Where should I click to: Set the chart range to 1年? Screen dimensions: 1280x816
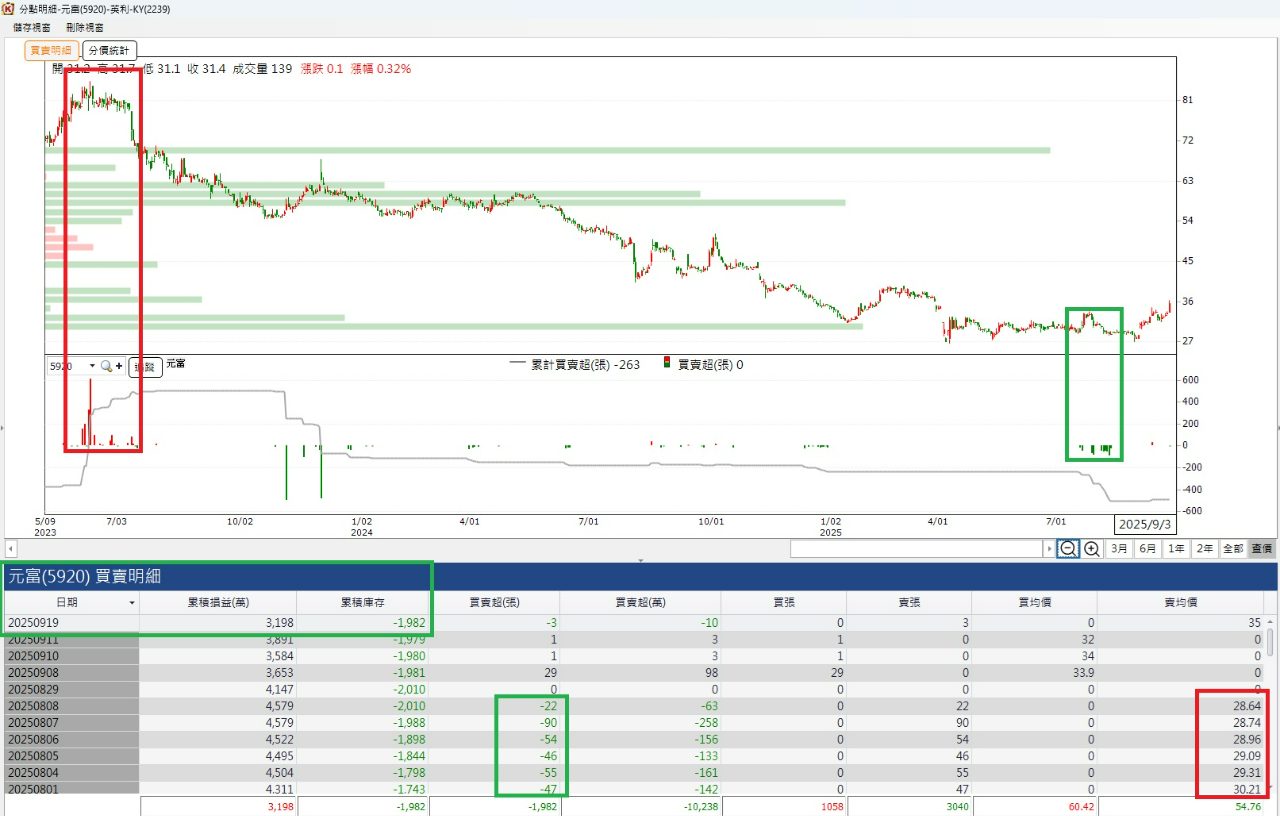coord(1177,549)
